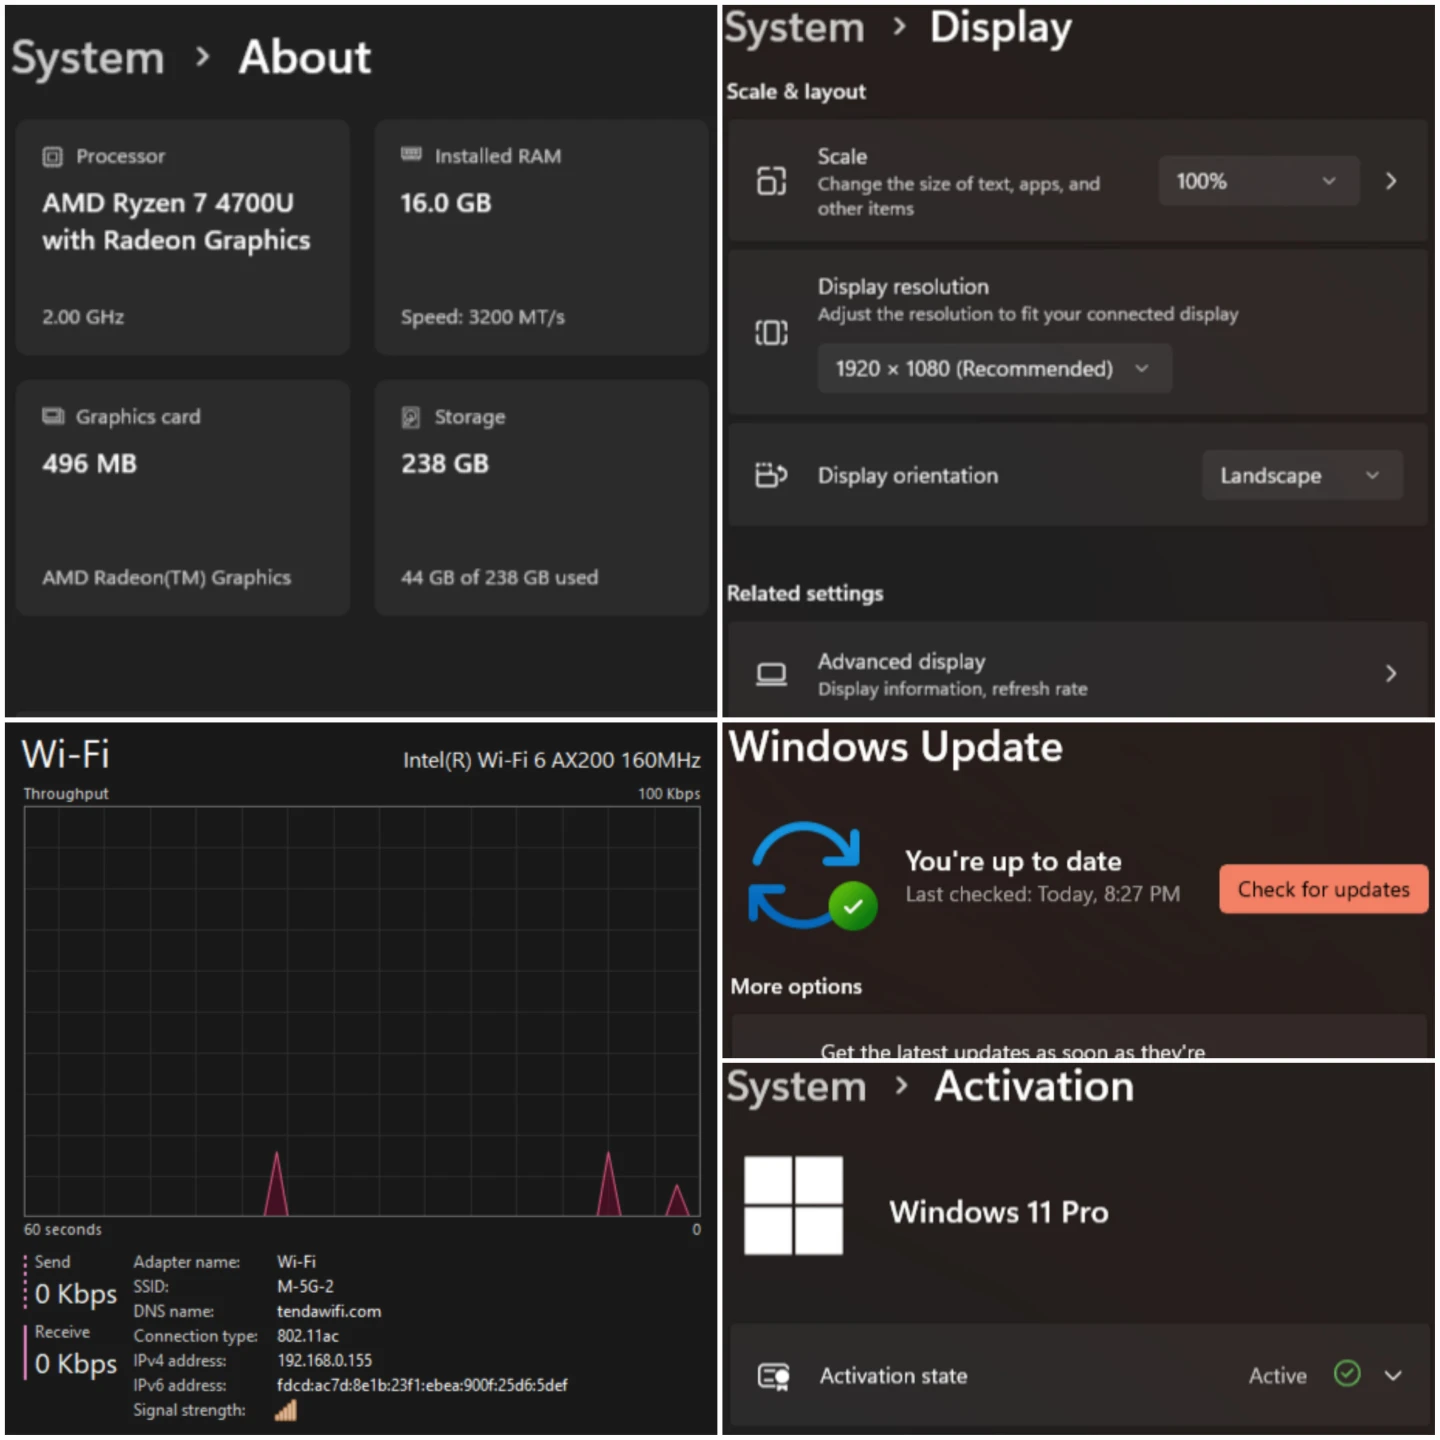Click the Check for updates button
1440x1440 pixels.
tap(1323, 889)
